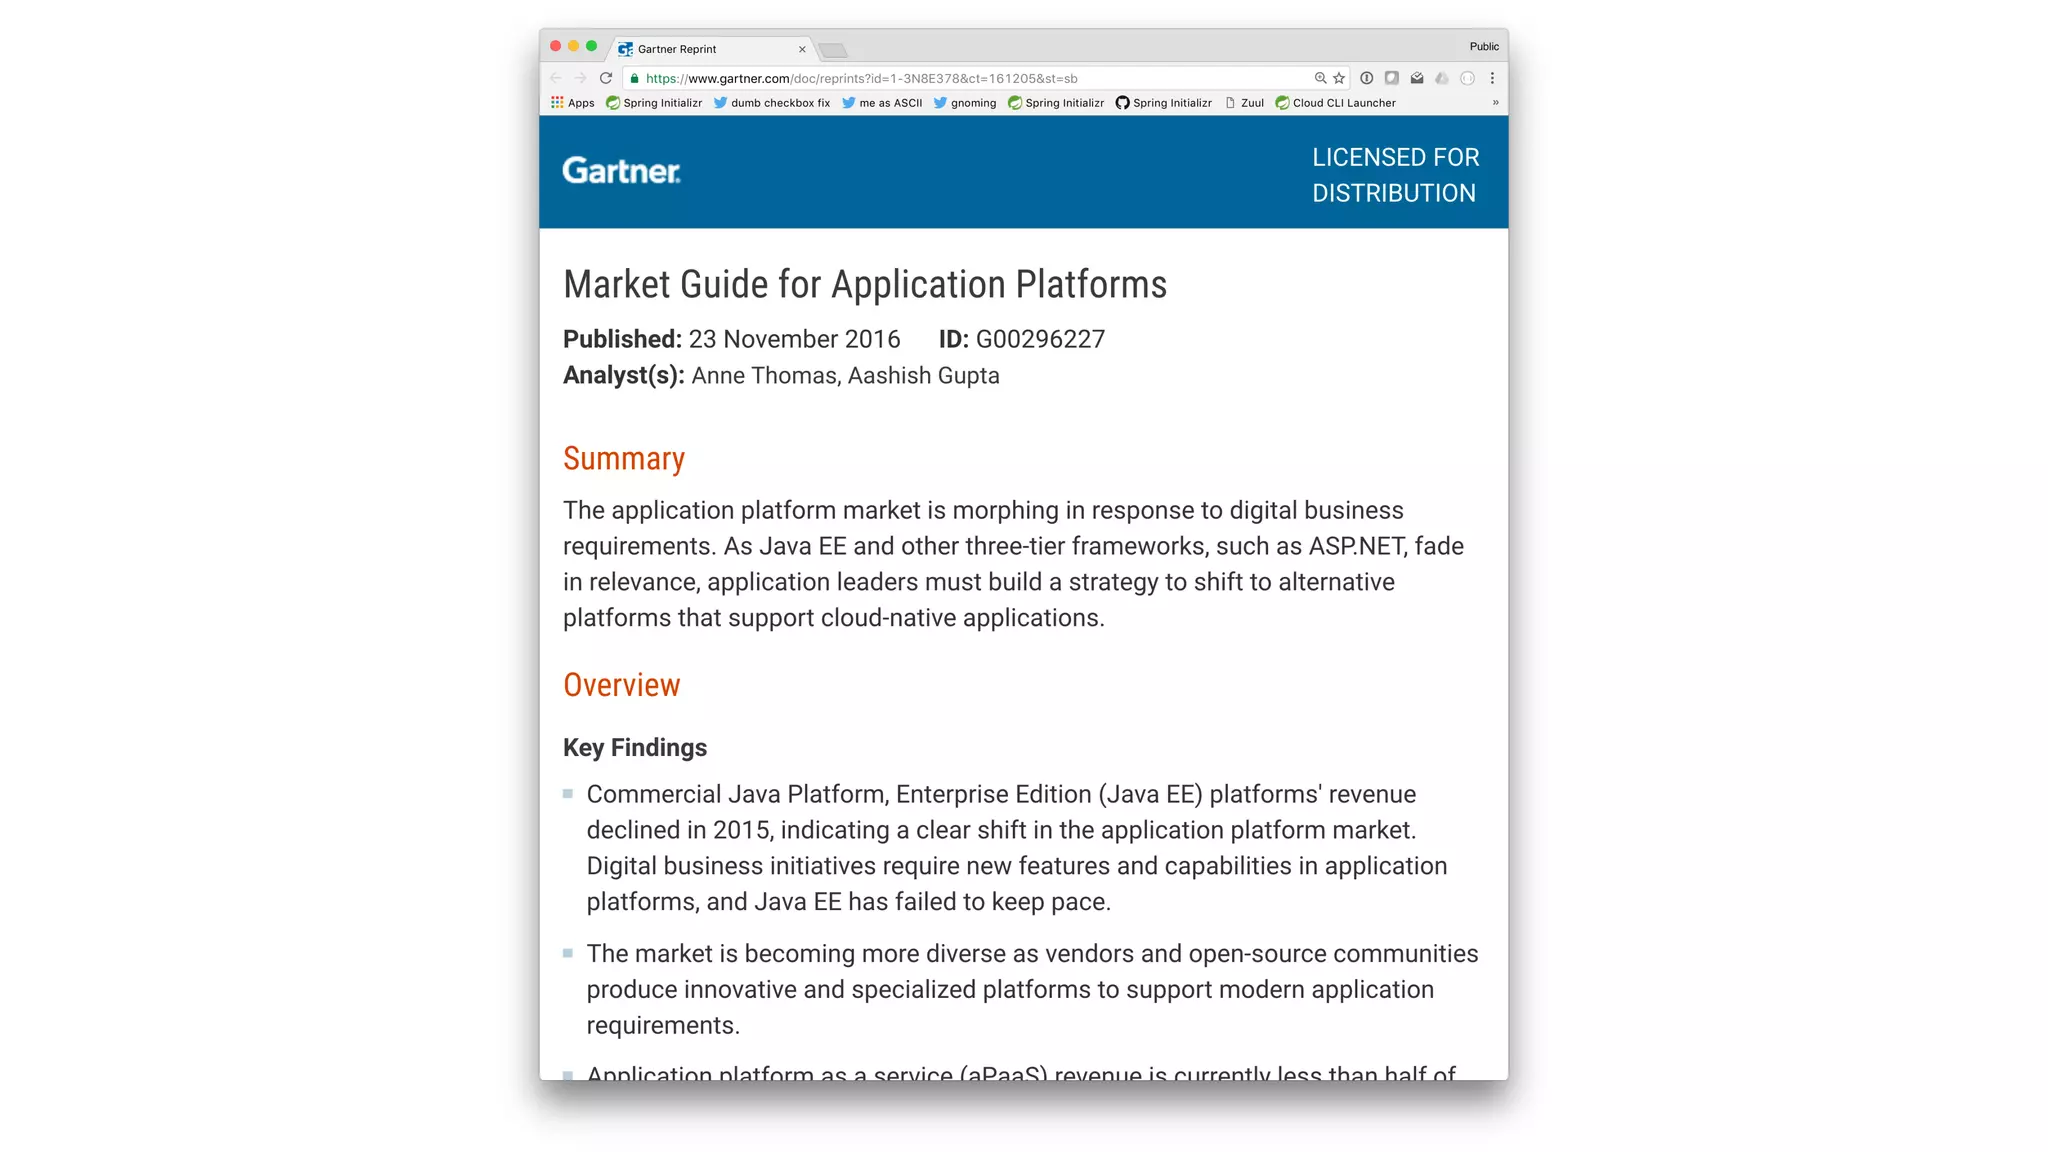Reload the Gartner page
This screenshot has height=1152, width=2048.
click(606, 78)
